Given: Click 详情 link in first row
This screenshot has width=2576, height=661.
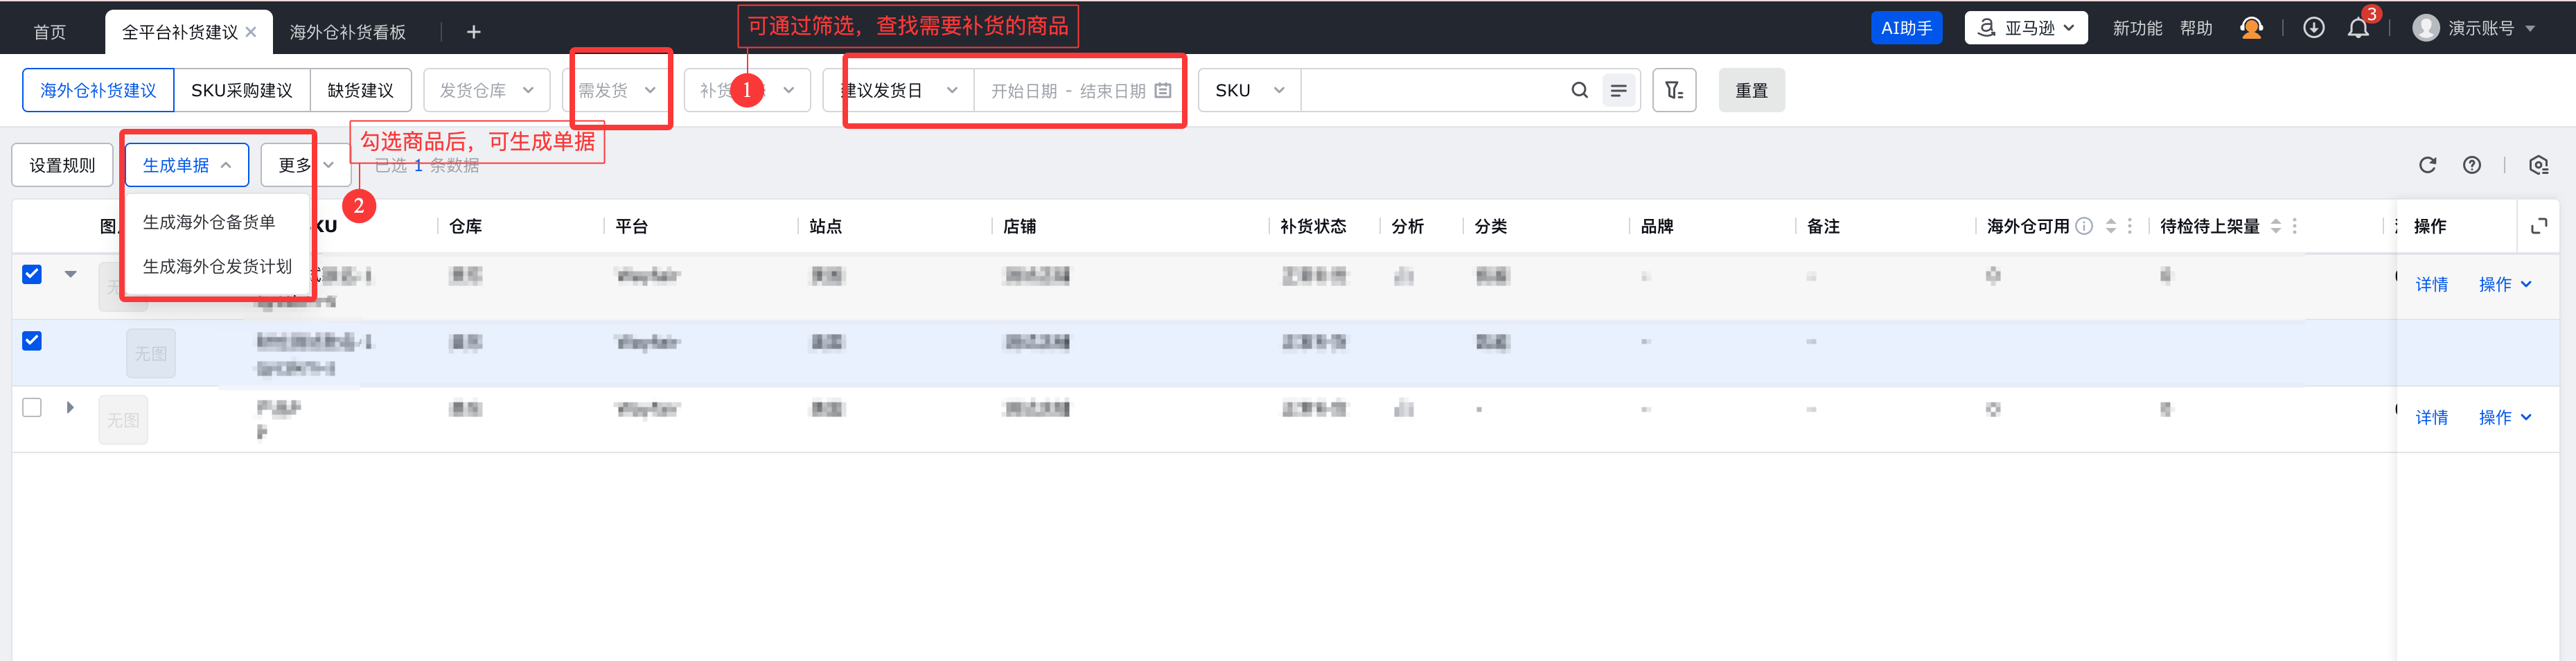Looking at the screenshot, I should [x=2431, y=285].
